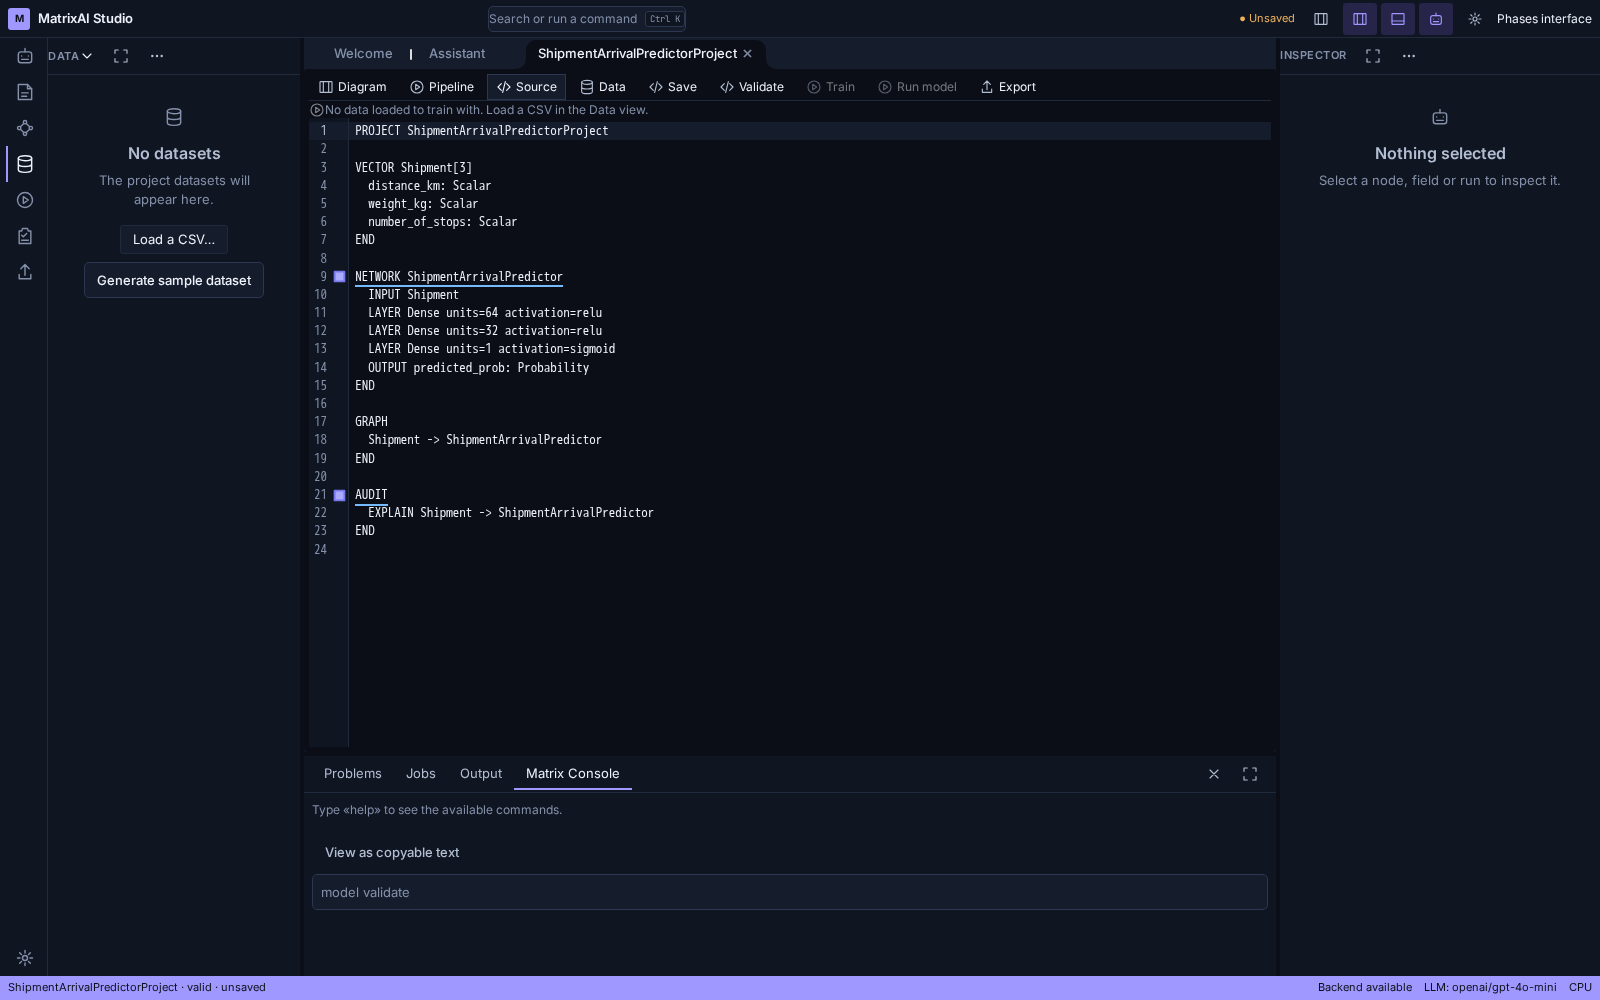Click code line OUTPUT predicted_prob: Probability
This screenshot has height=1000, width=1600.
(478, 368)
